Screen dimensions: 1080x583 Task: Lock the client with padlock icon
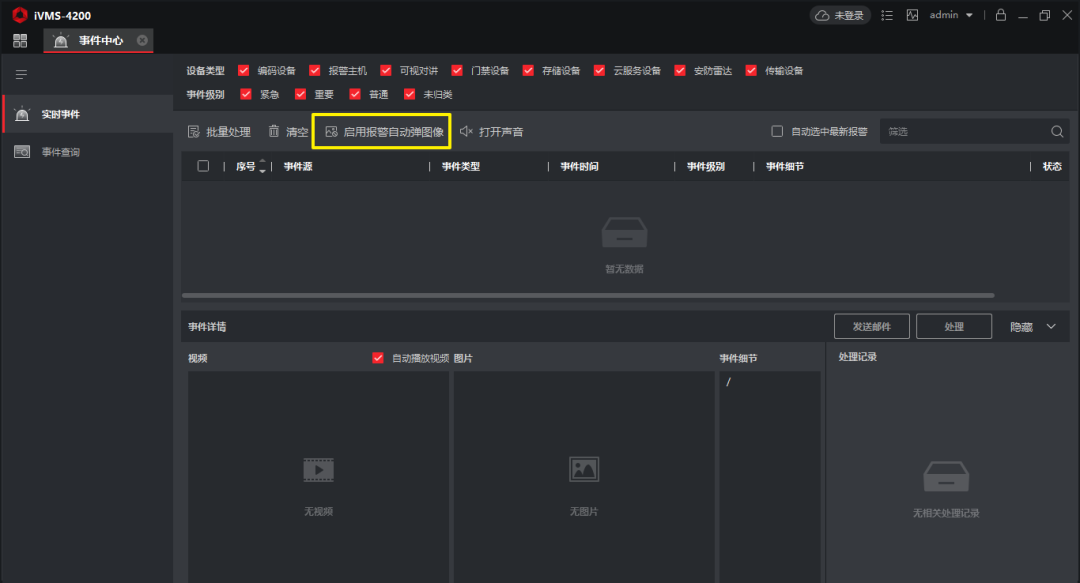1001,14
